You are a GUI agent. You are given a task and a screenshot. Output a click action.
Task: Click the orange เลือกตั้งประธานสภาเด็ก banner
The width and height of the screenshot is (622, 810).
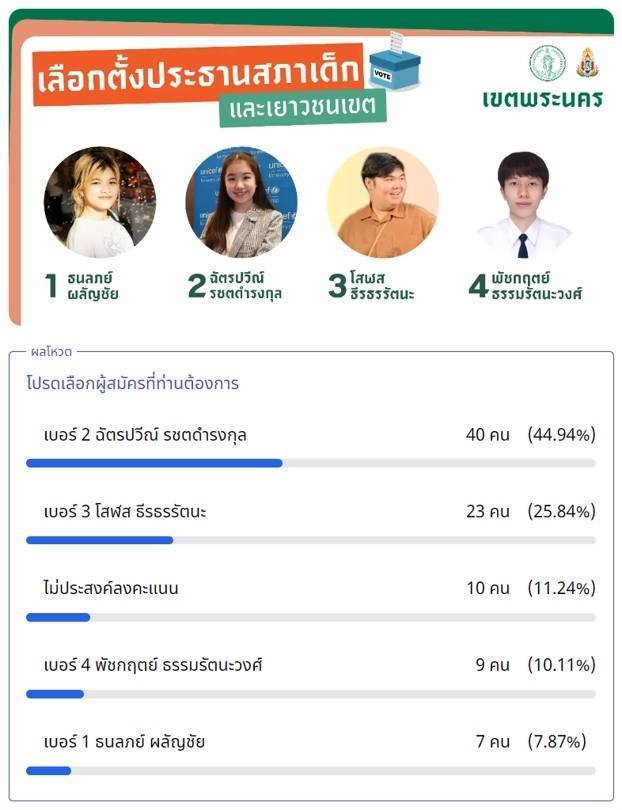(x=198, y=75)
